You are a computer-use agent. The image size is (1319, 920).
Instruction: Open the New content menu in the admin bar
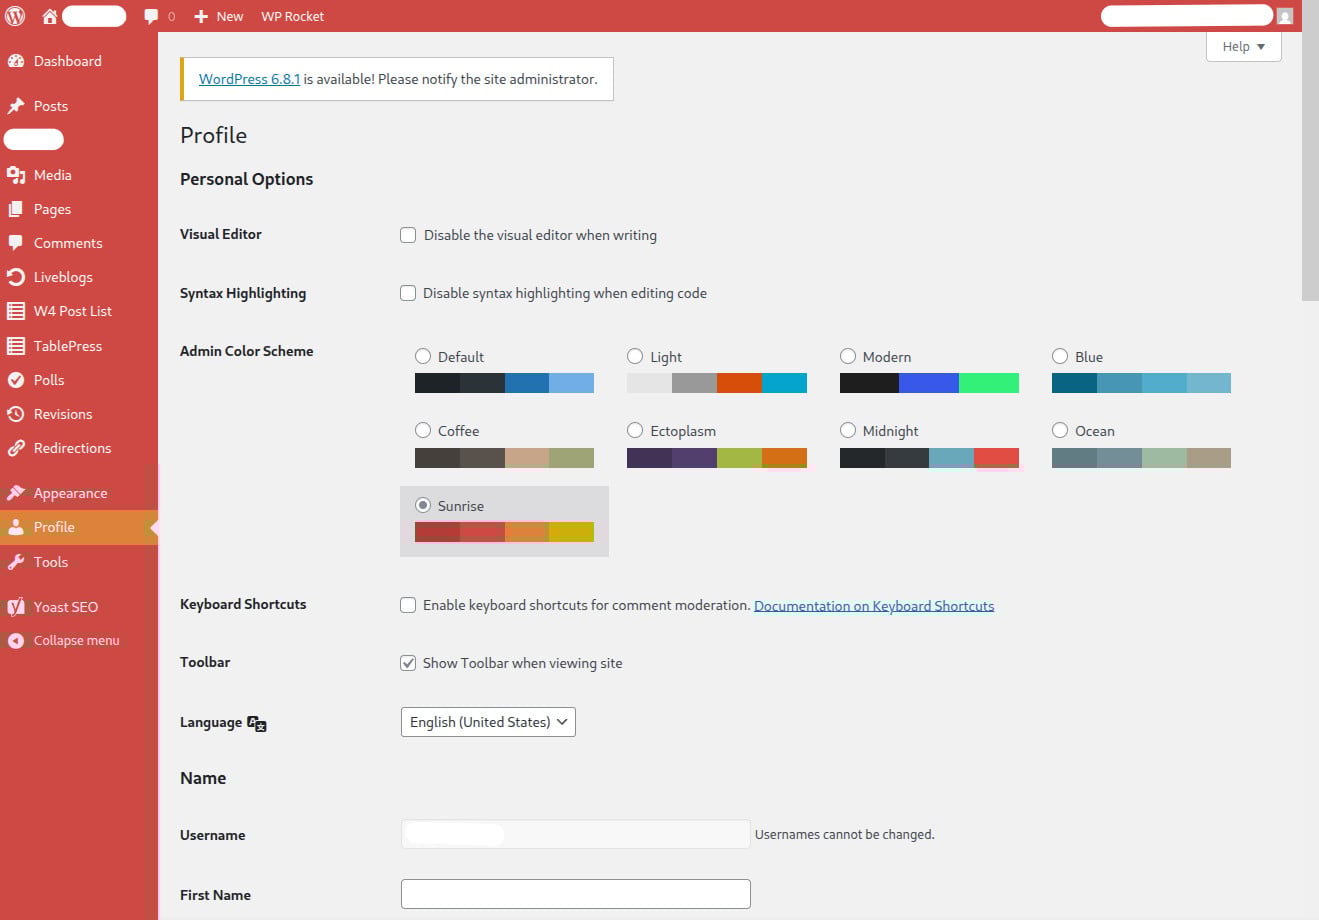(x=219, y=16)
